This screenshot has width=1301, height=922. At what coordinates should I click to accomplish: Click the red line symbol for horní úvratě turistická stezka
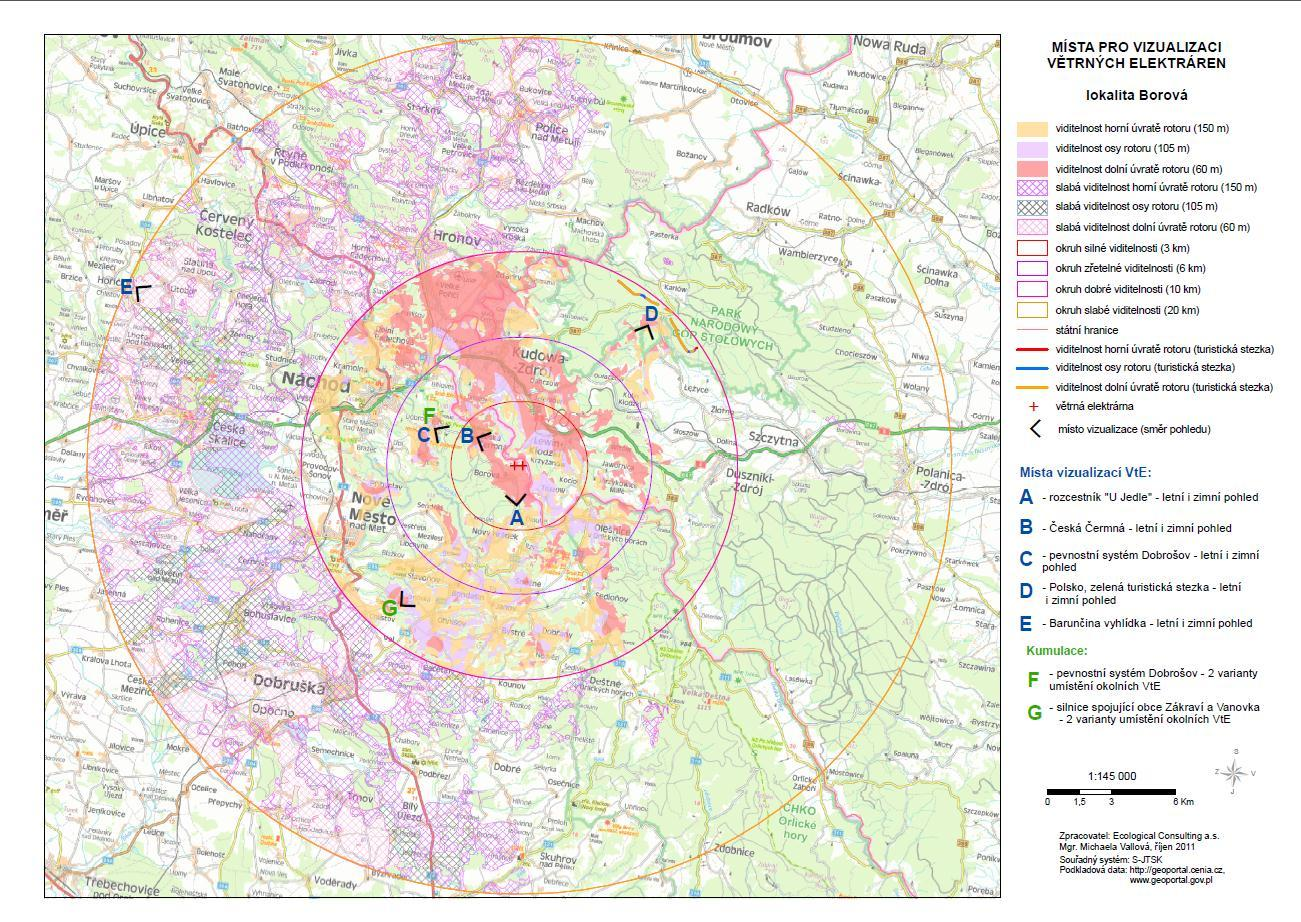tap(1032, 350)
